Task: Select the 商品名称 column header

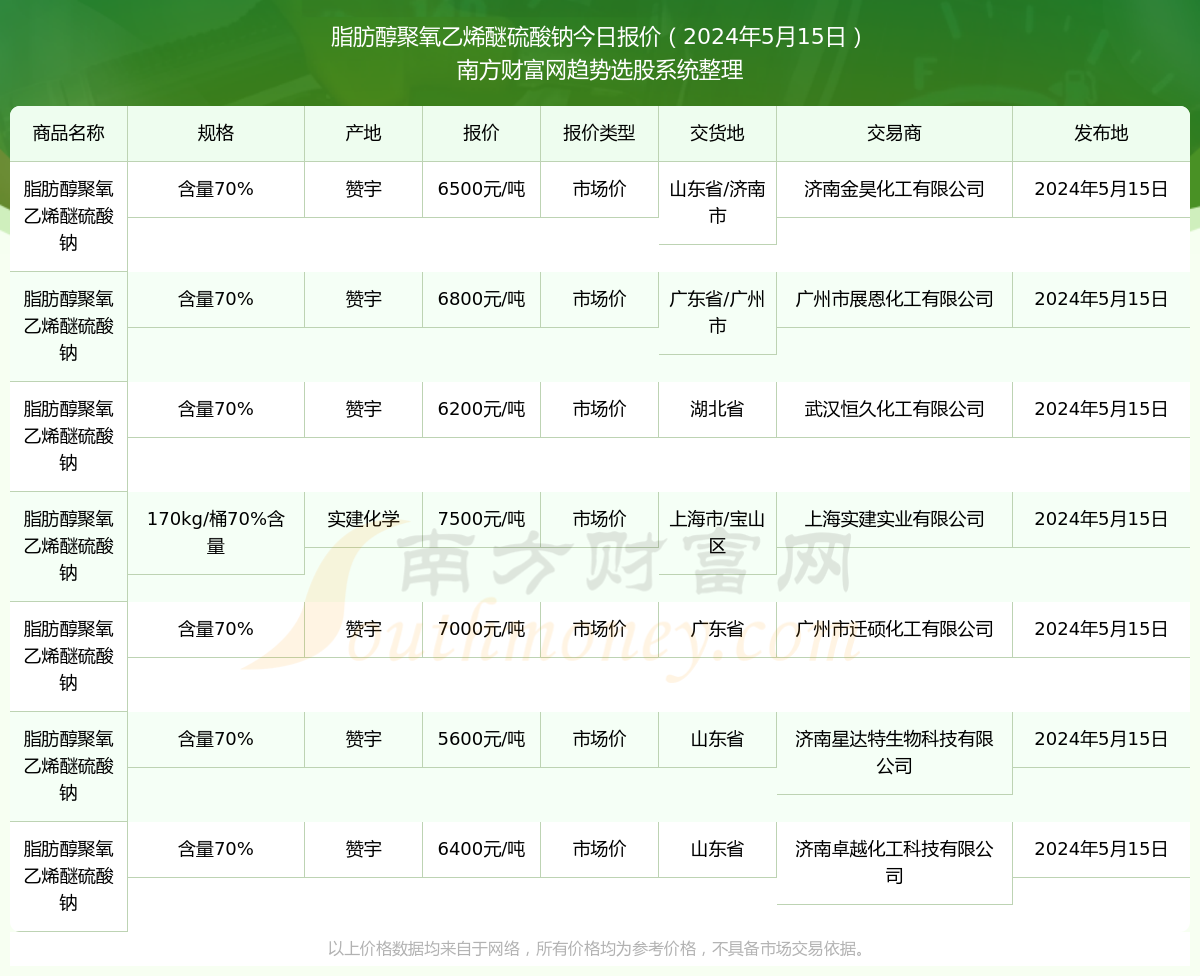Action: [x=68, y=133]
